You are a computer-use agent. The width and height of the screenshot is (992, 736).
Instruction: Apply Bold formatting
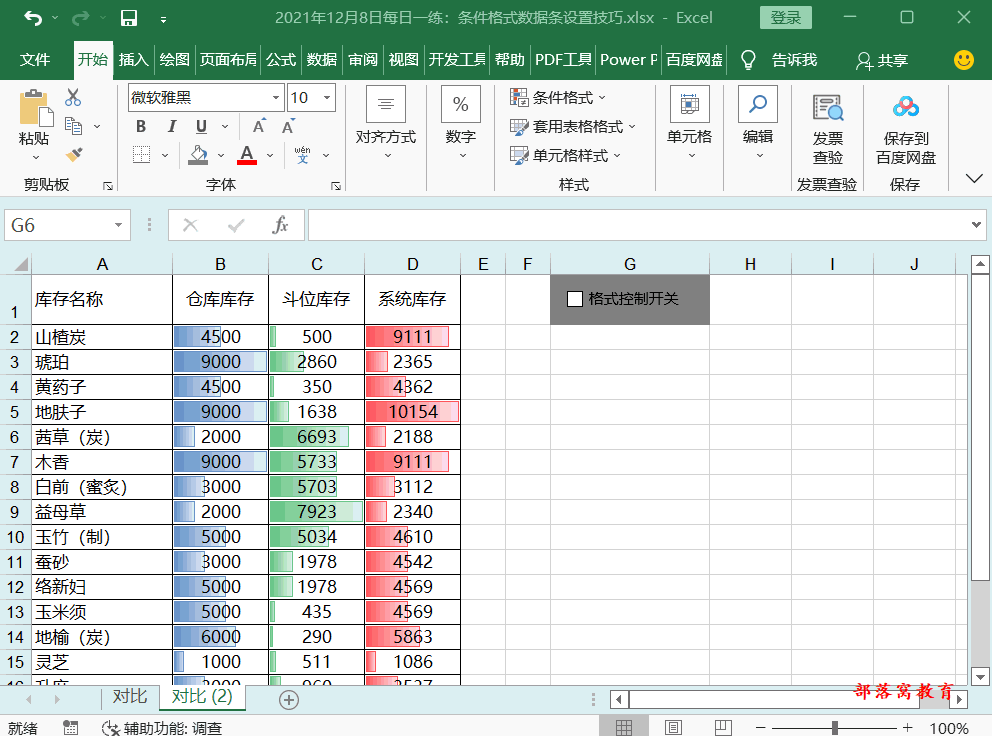pos(141,127)
